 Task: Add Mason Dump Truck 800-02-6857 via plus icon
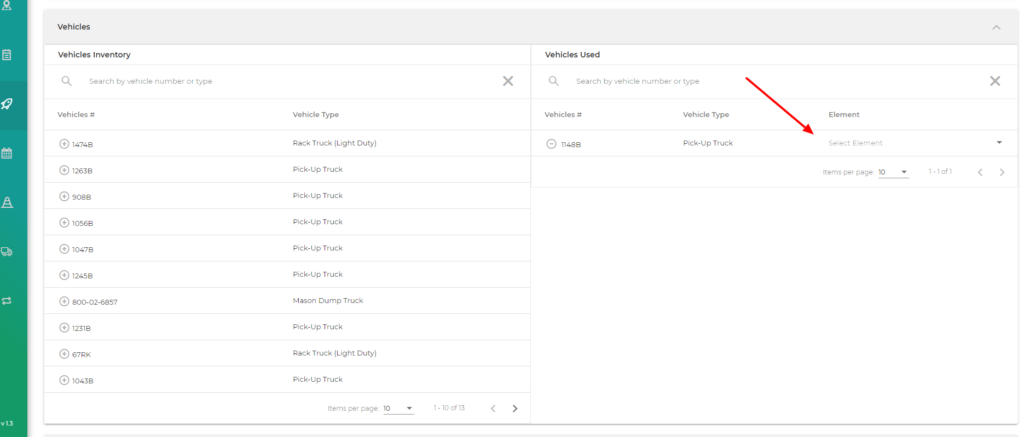click(x=64, y=301)
